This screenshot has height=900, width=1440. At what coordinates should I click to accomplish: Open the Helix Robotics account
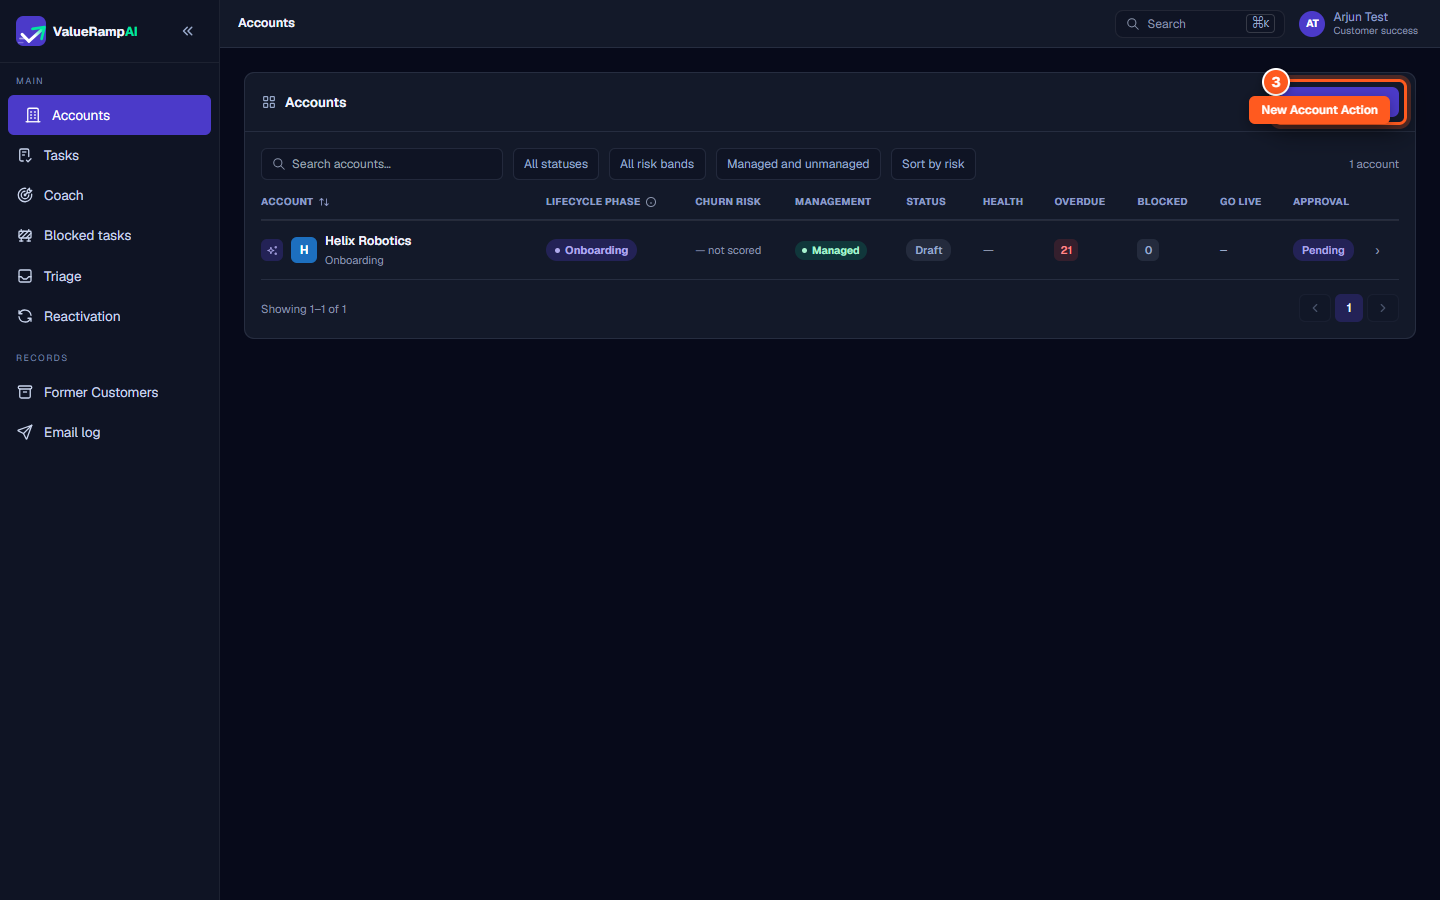pos(368,241)
